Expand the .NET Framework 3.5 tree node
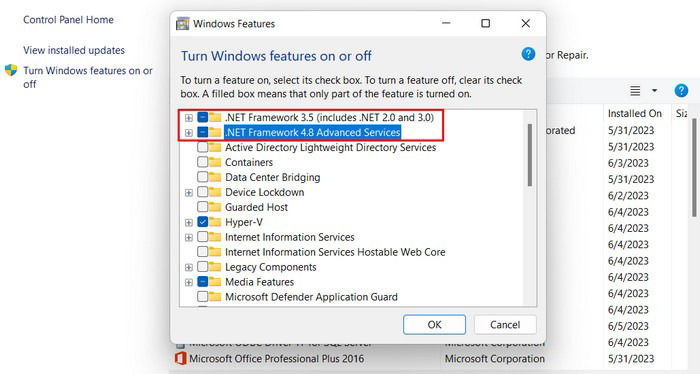Screen dimensions: 700x374 tap(188, 118)
